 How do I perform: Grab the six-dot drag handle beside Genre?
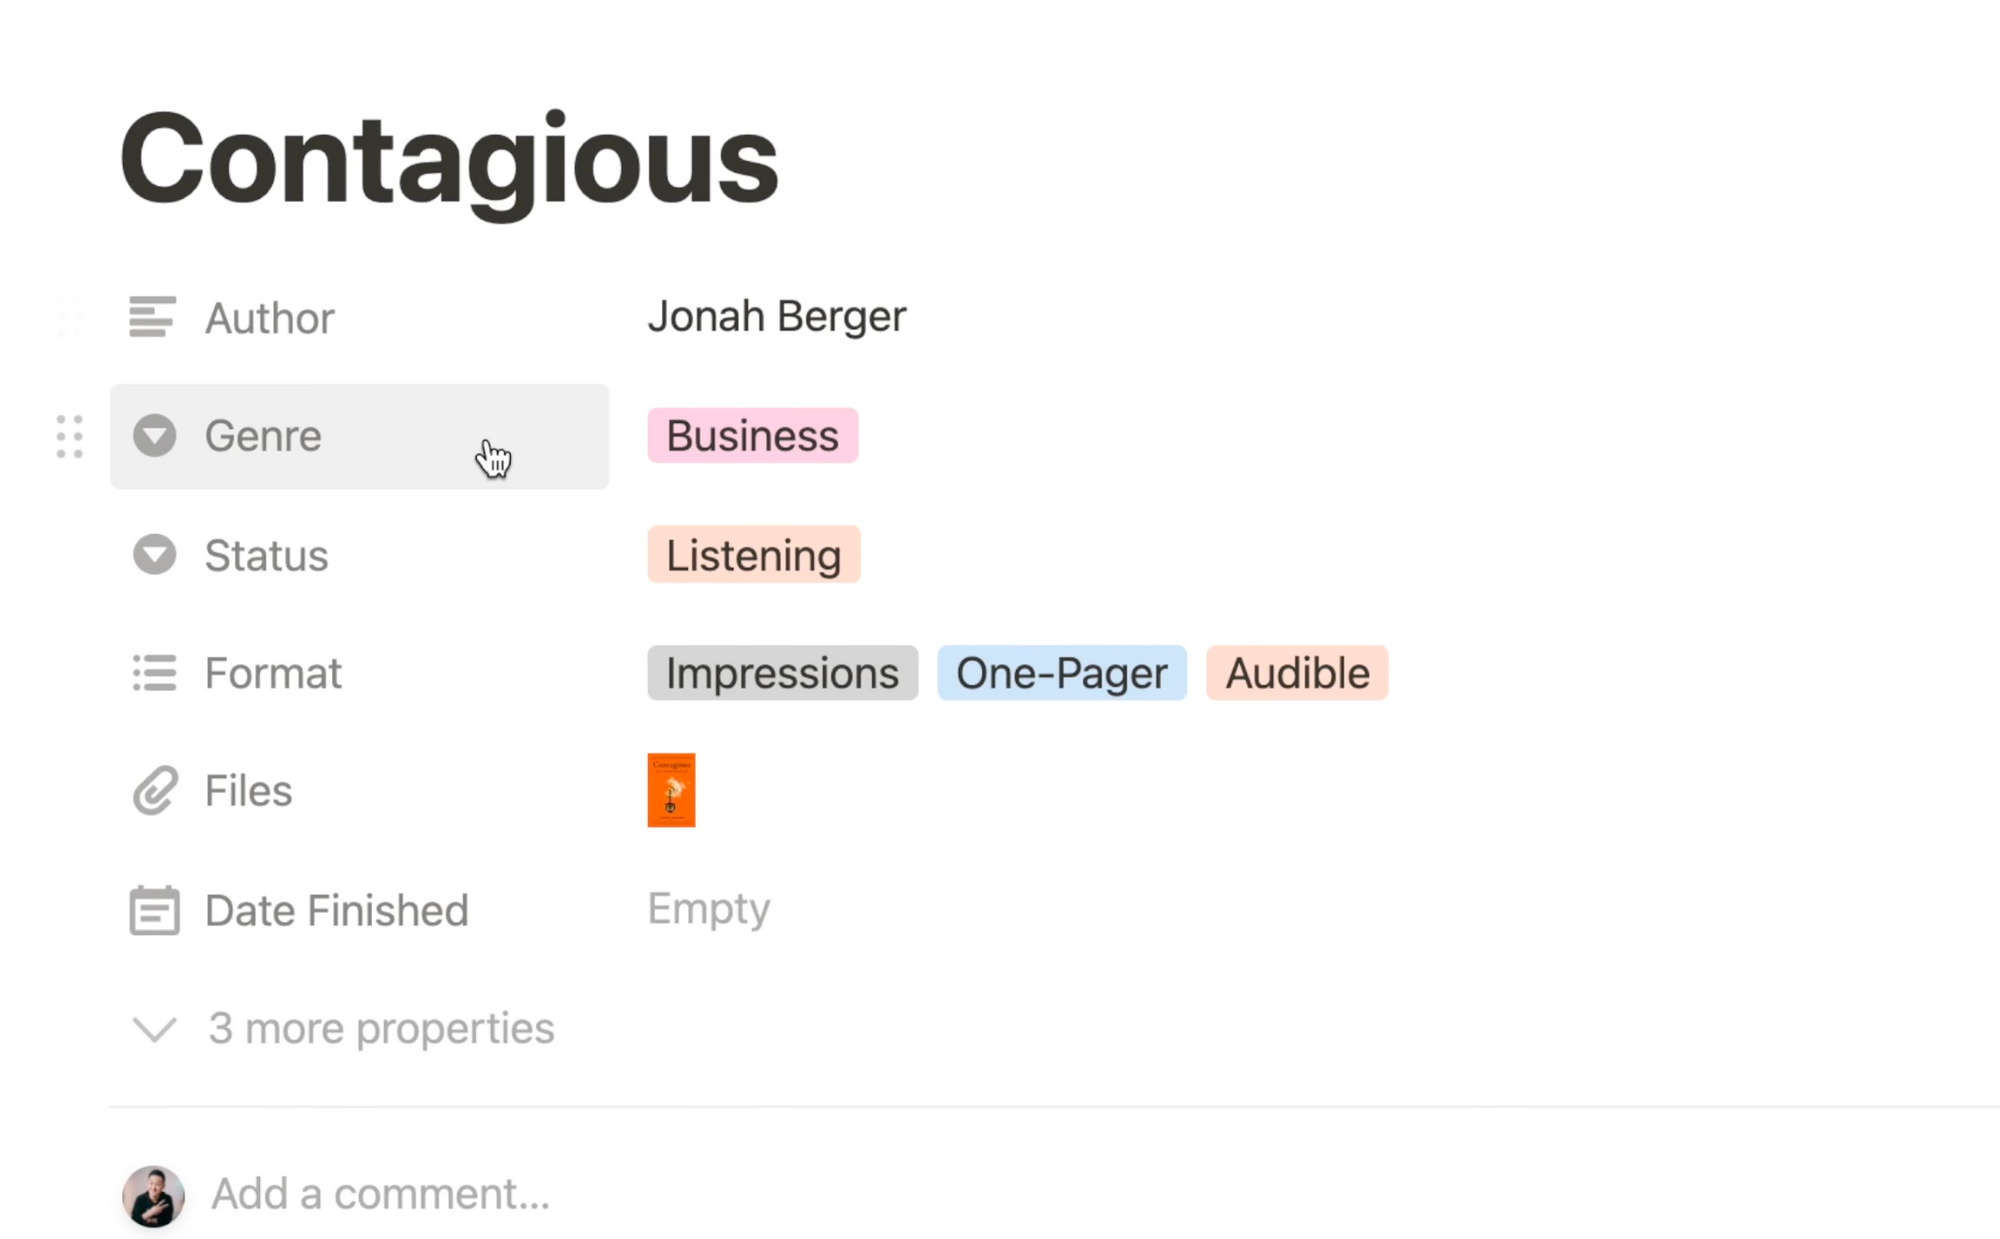tap(69, 437)
